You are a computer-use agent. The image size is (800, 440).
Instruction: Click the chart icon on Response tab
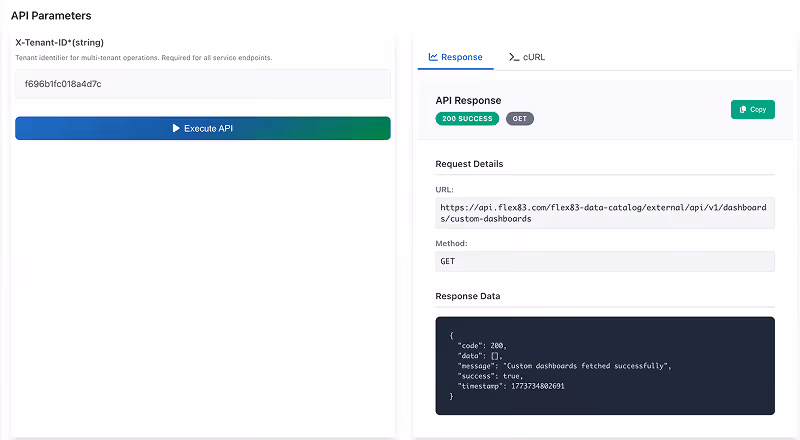coord(433,57)
